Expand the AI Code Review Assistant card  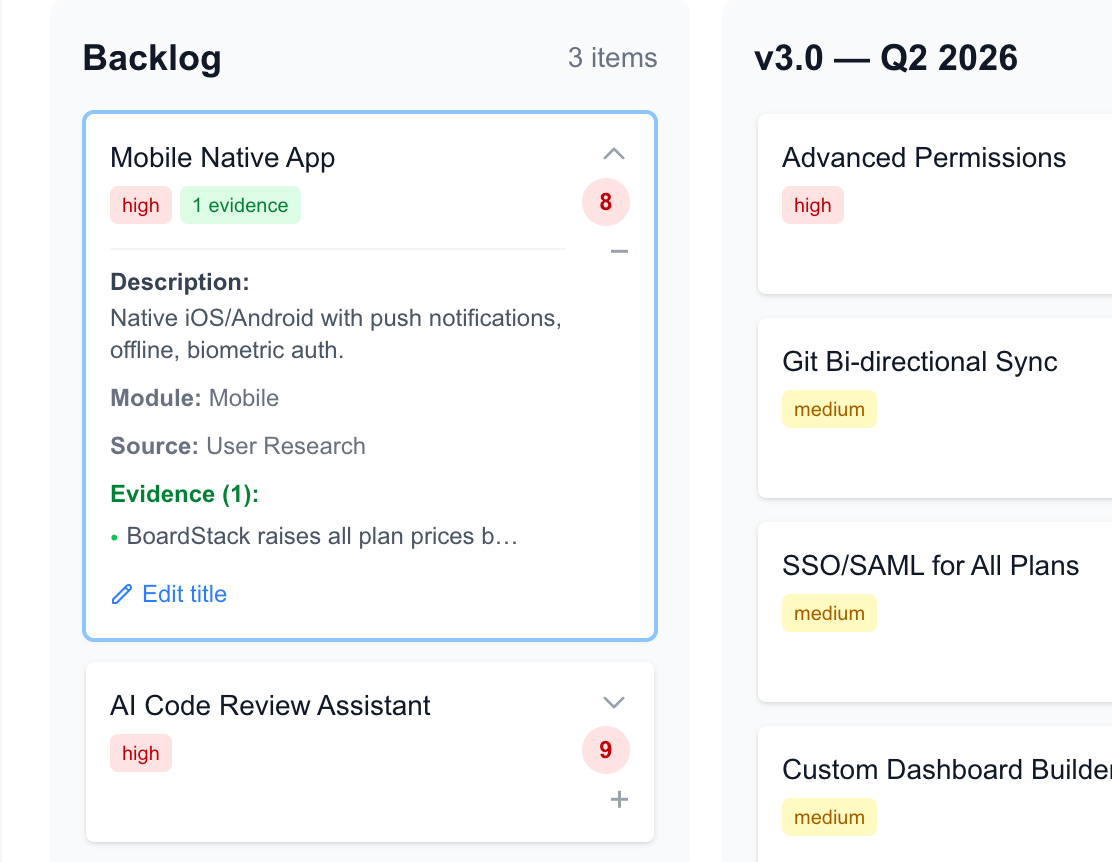coord(613,702)
